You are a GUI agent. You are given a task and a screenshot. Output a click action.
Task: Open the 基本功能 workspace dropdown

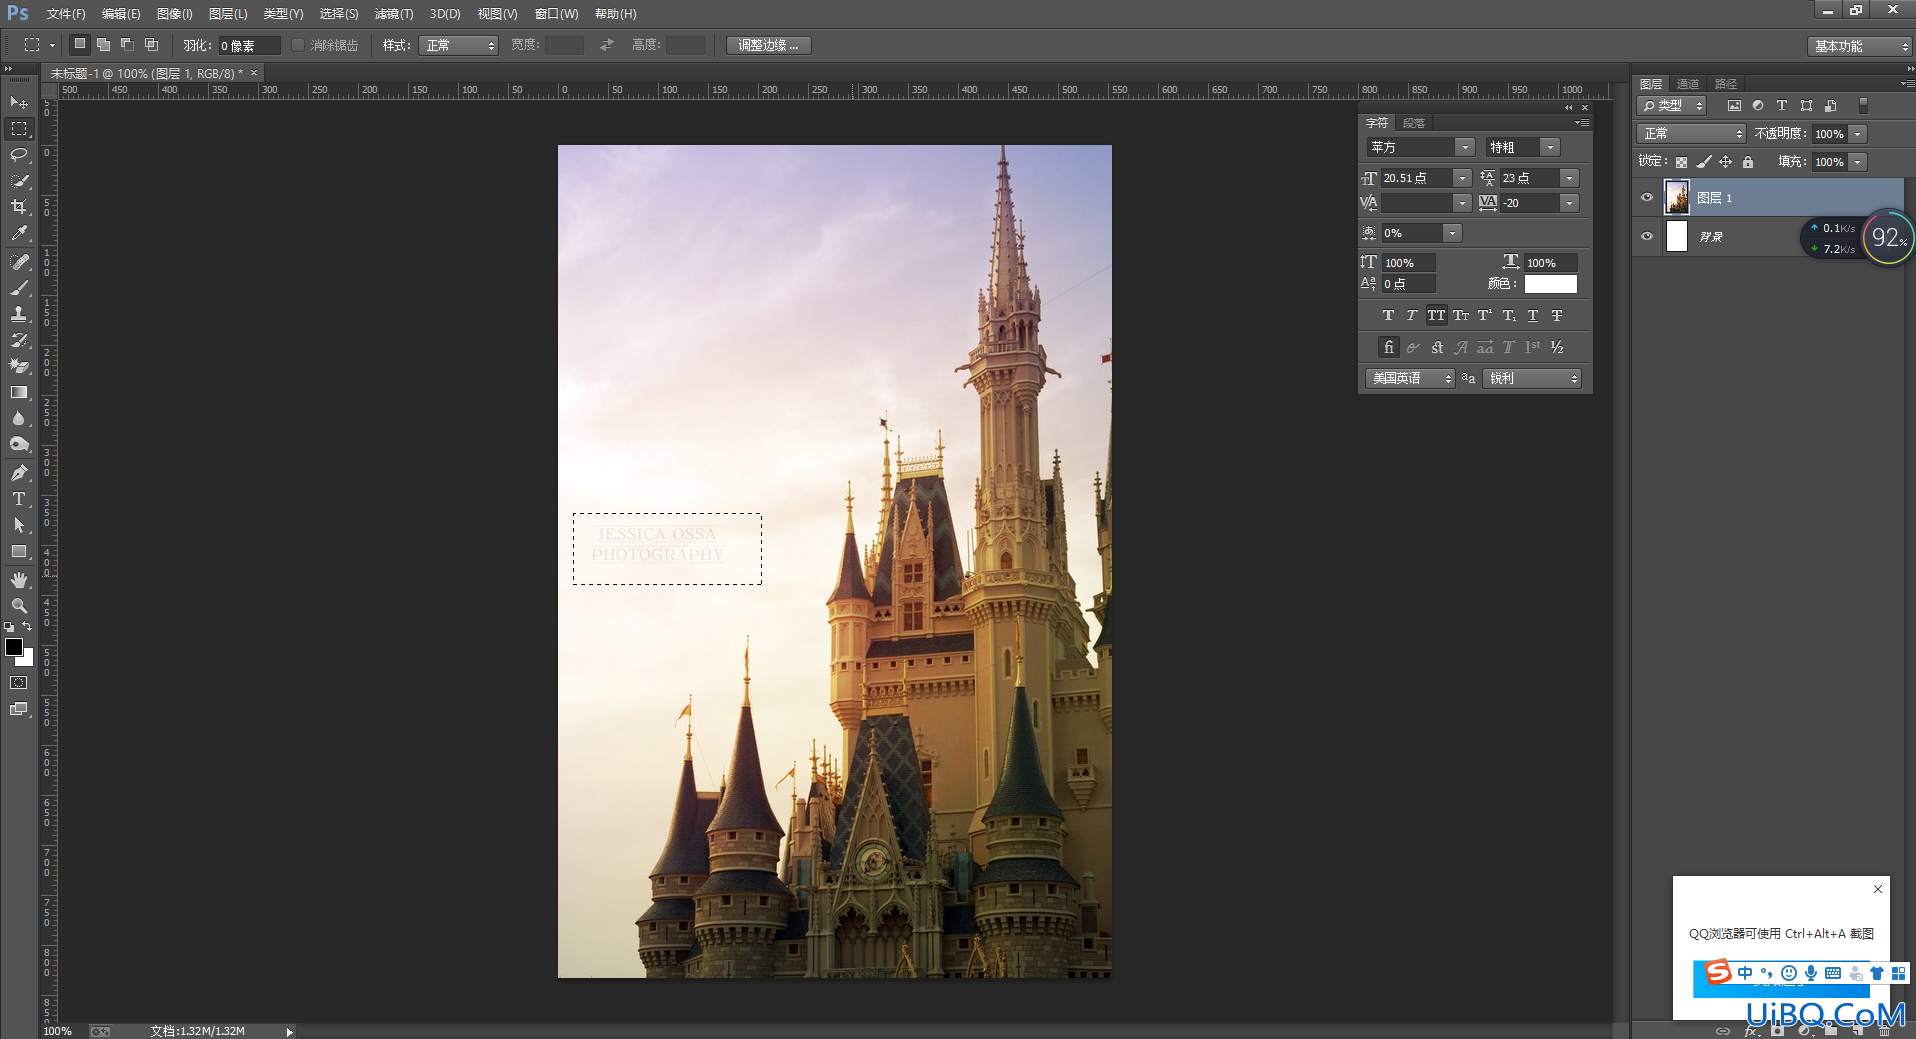[1859, 46]
